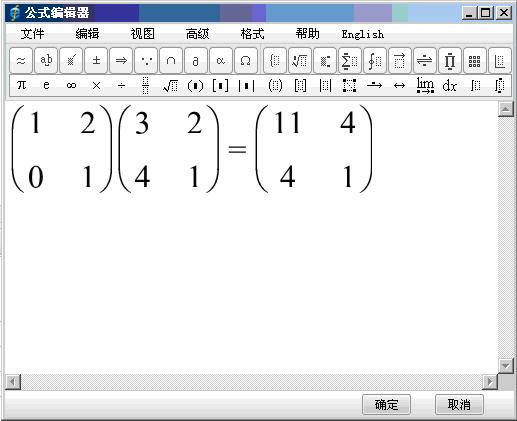
Task: Open the matrix templates palette
Action: pyautogui.click(x=474, y=61)
